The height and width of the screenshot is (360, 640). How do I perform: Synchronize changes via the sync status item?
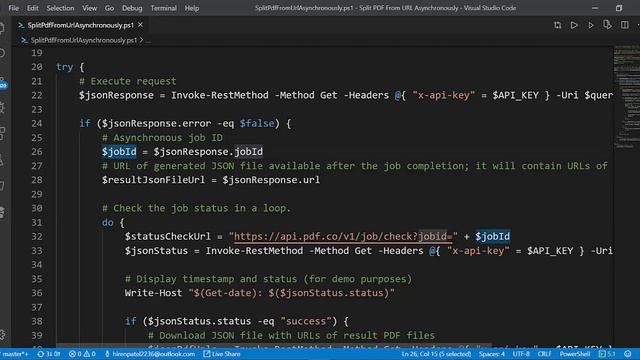tap(49, 354)
